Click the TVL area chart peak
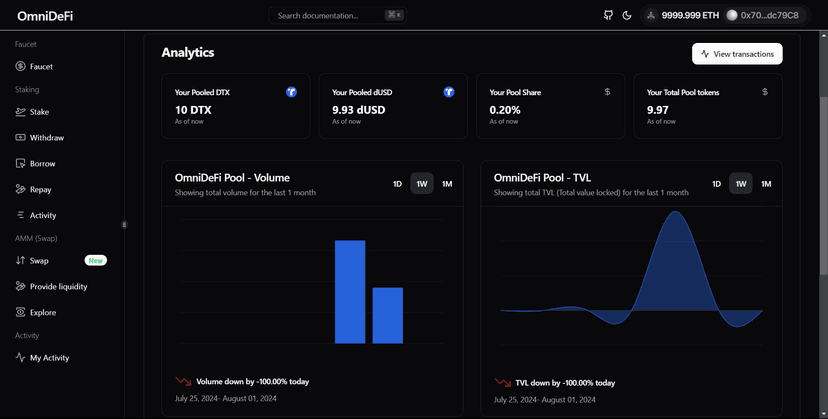Image resolution: width=828 pixels, height=419 pixels. pyautogui.click(x=674, y=212)
